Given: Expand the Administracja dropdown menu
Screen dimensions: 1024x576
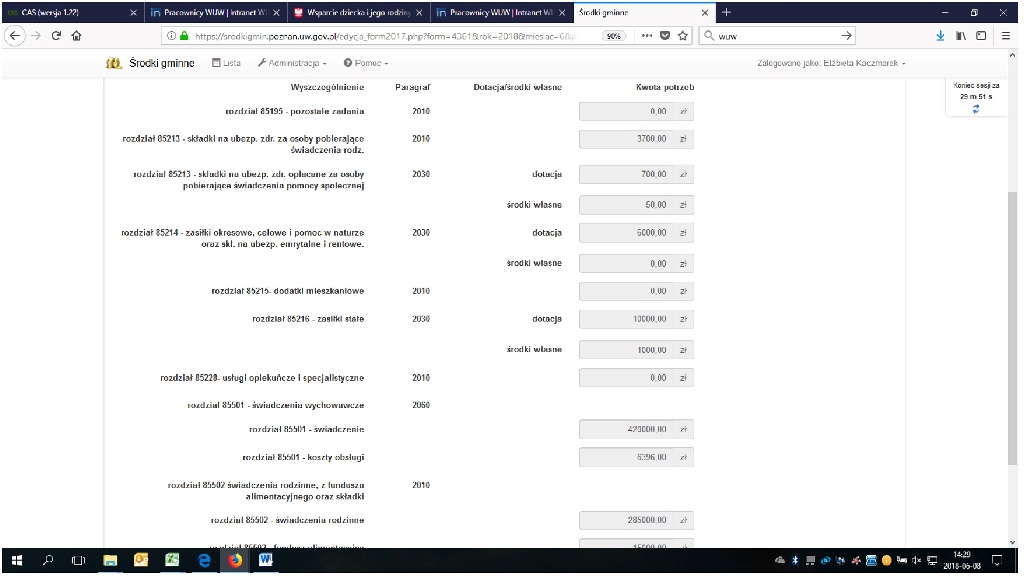Looking at the screenshot, I should tap(292, 63).
